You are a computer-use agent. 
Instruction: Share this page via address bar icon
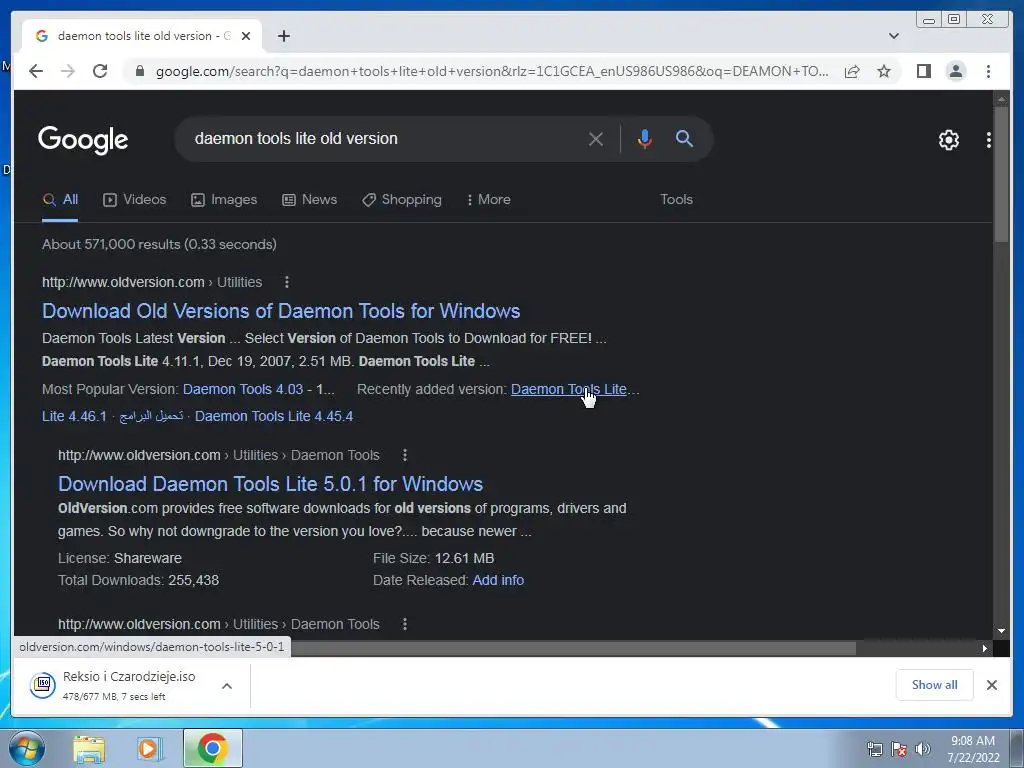(852, 71)
